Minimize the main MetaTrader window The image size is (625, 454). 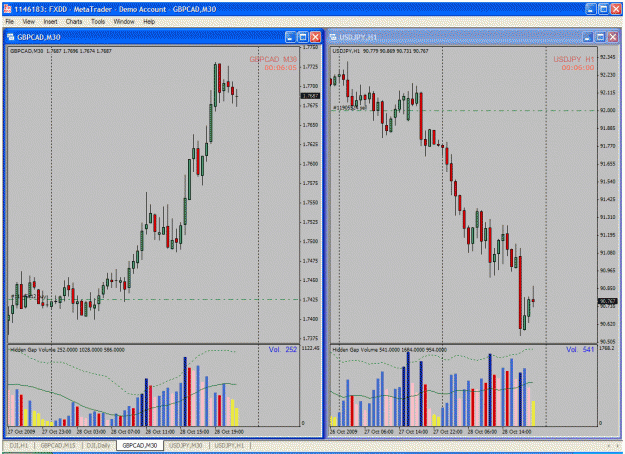click(591, 9)
